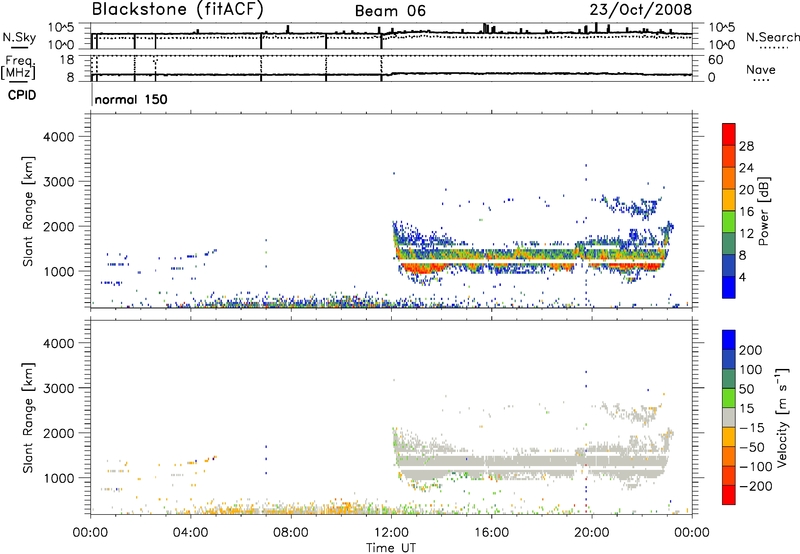
Task: Click the 'Freq. [MHz]' axis label
Action: [x=19, y=67]
